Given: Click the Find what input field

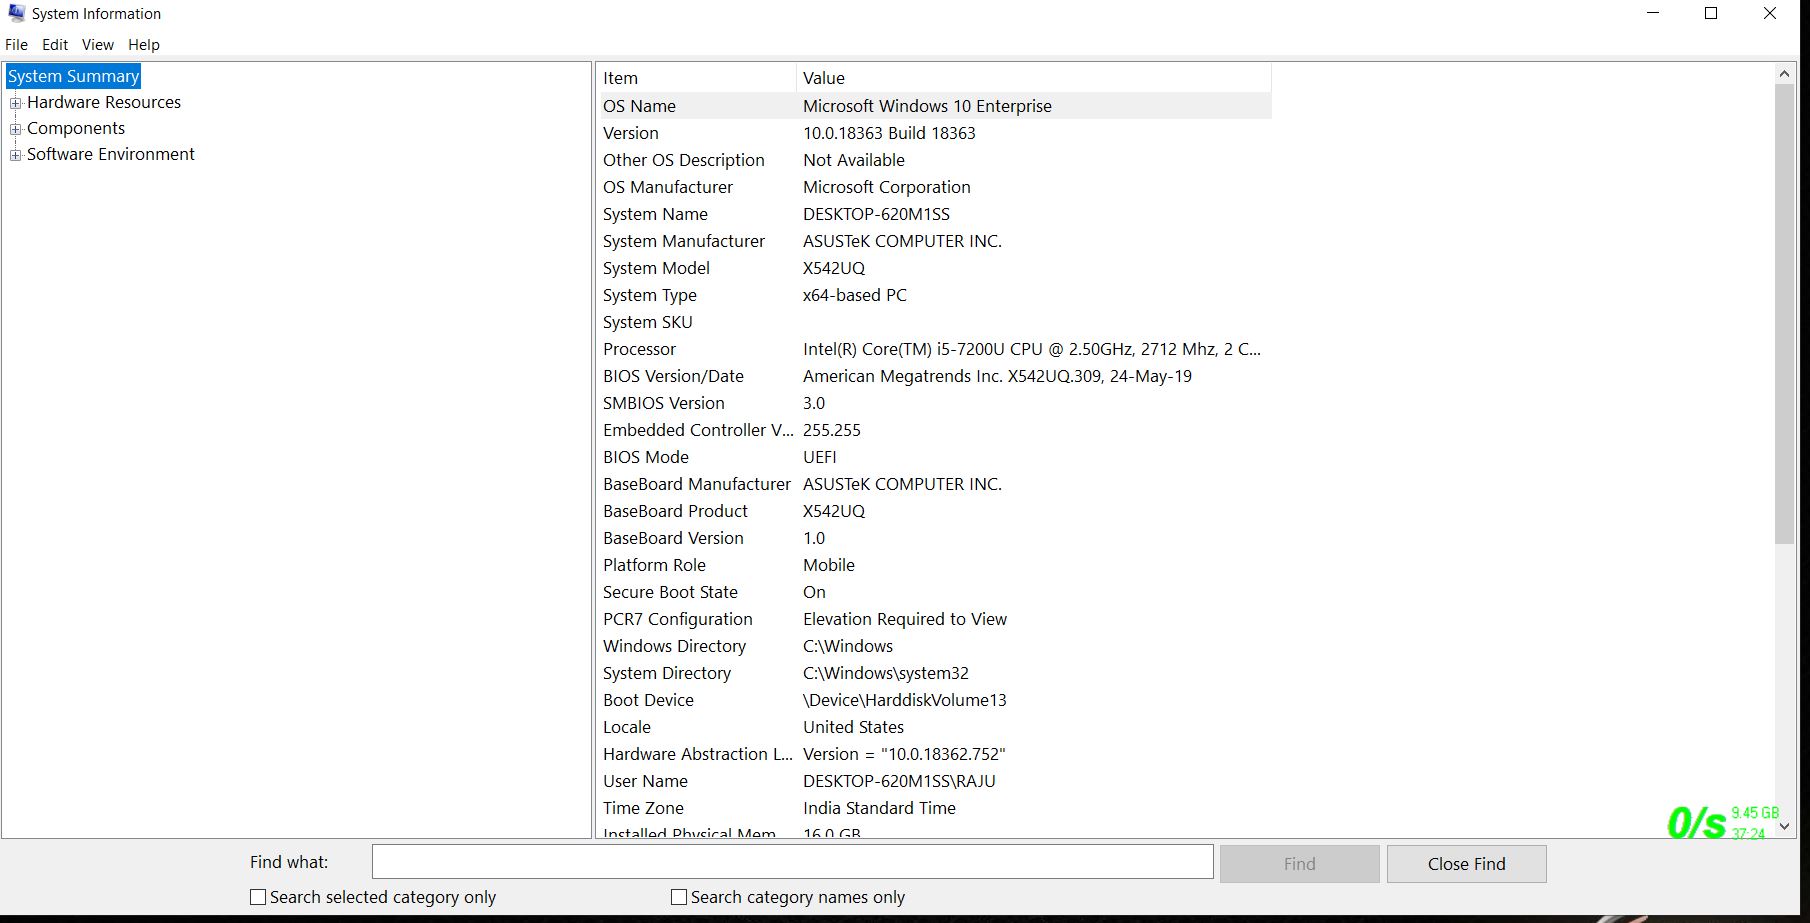Looking at the screenshot, I should (792, 862).
